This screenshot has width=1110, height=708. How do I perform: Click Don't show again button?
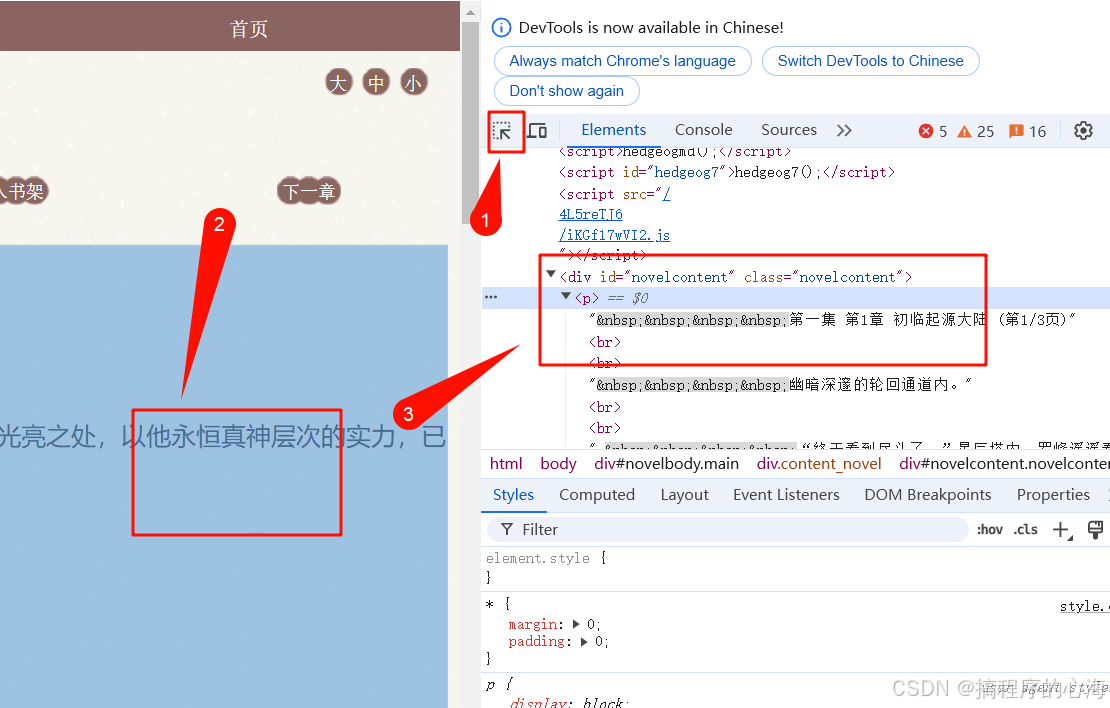point(567,91)
